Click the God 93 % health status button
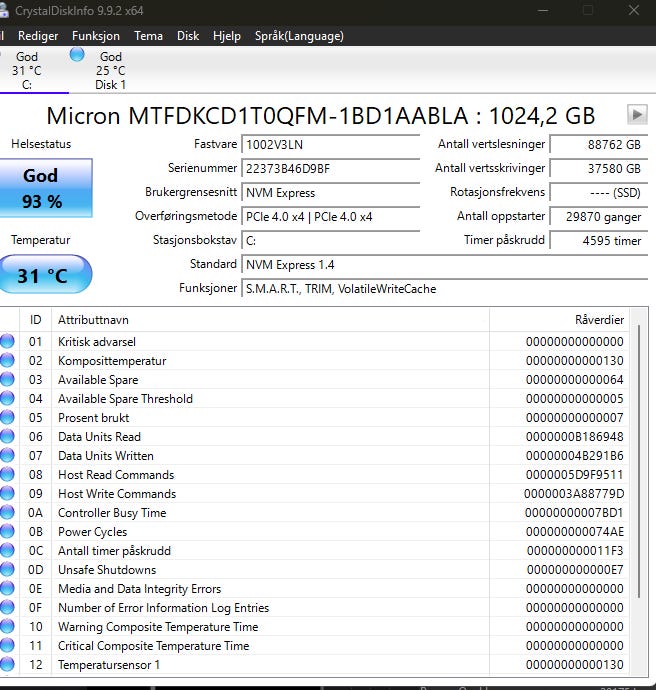 coord(45,188)
